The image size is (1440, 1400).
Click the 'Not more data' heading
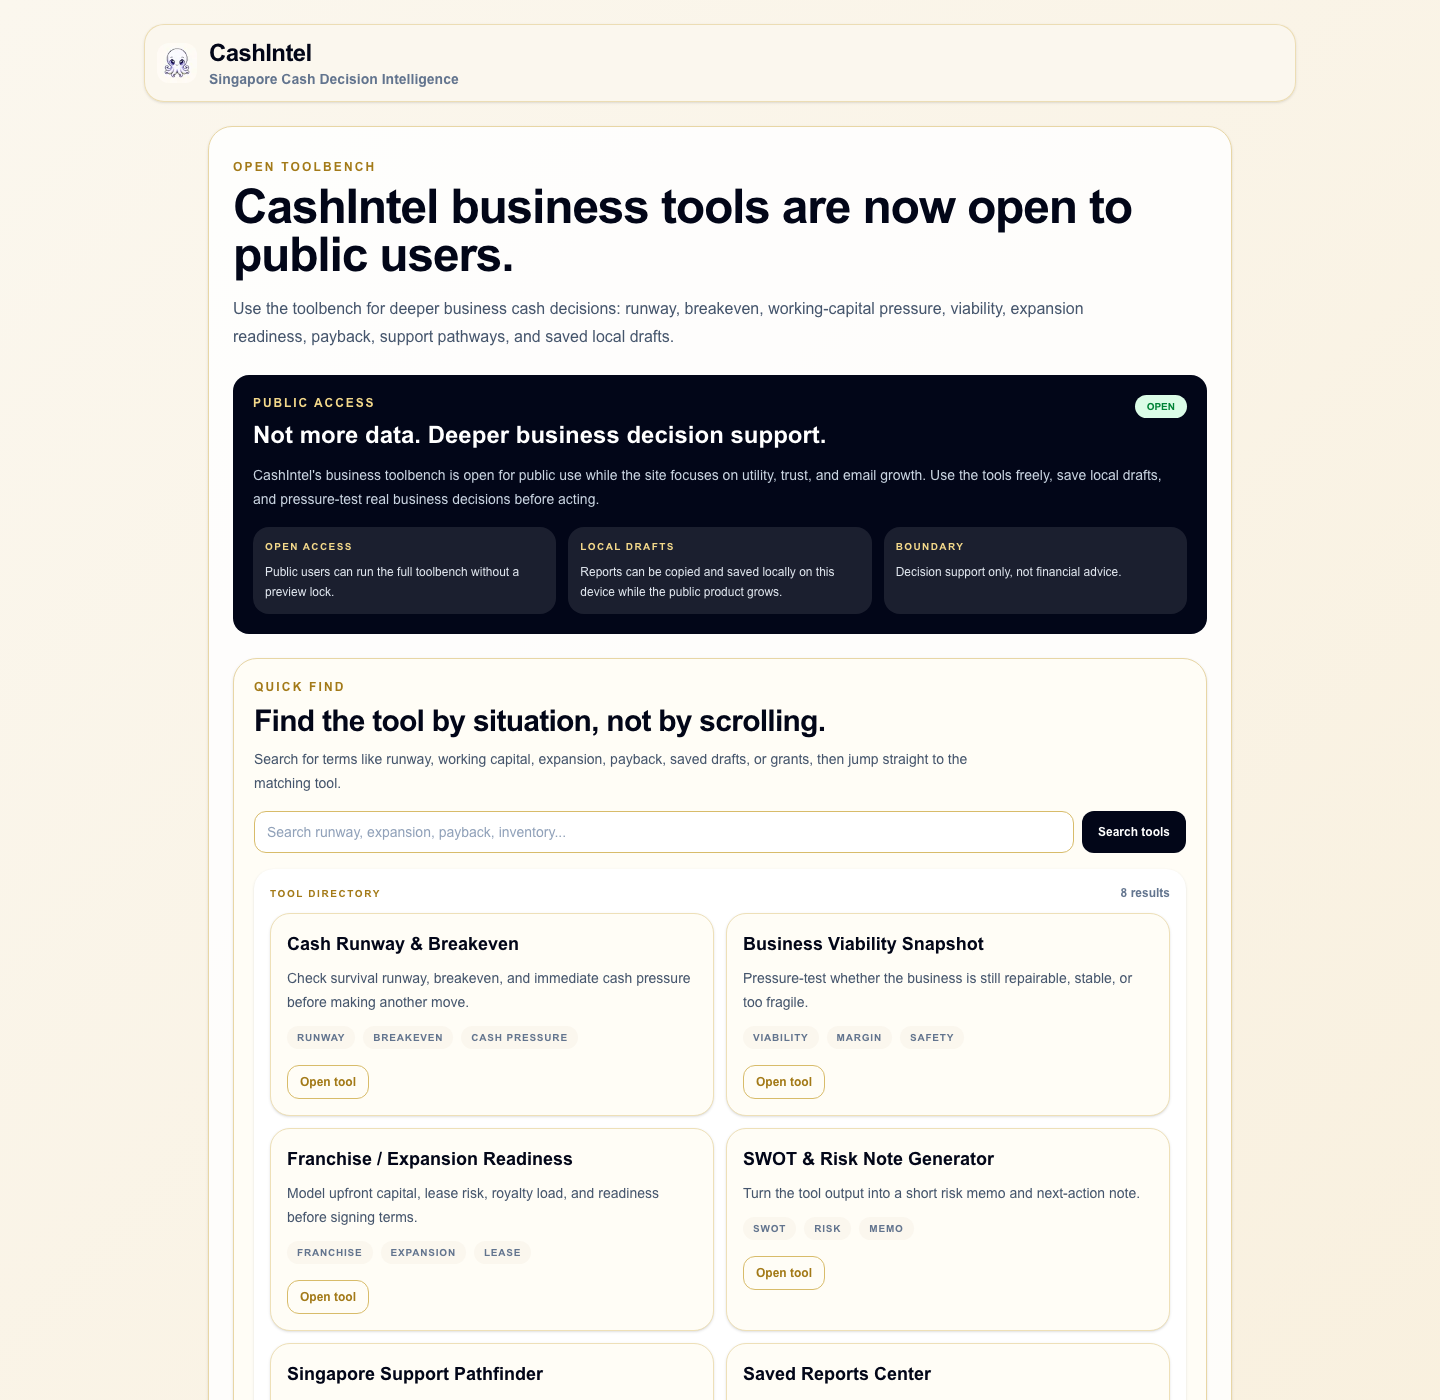click(x=540, y=435)
